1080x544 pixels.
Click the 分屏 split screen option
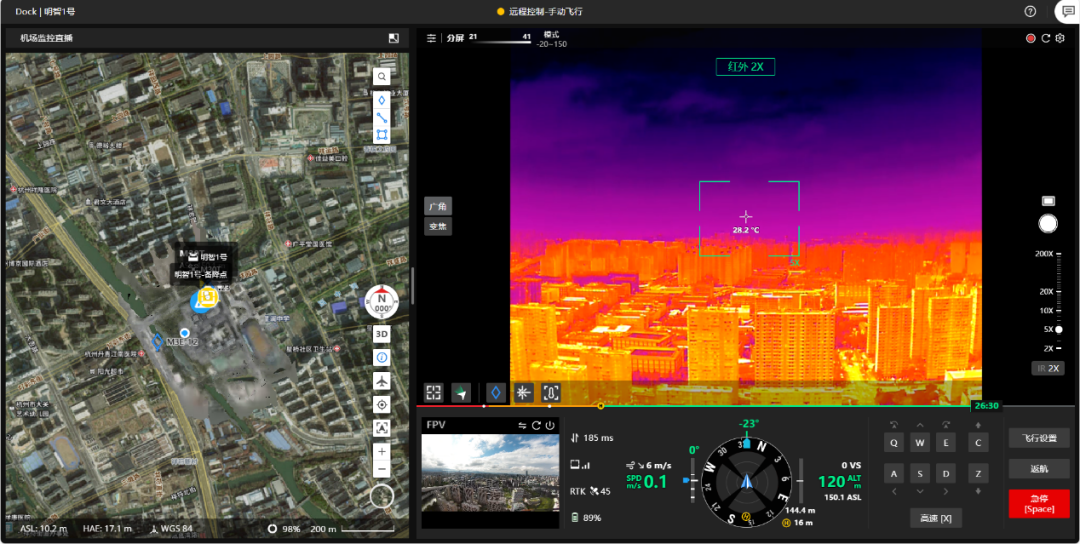tap(455, 38)
